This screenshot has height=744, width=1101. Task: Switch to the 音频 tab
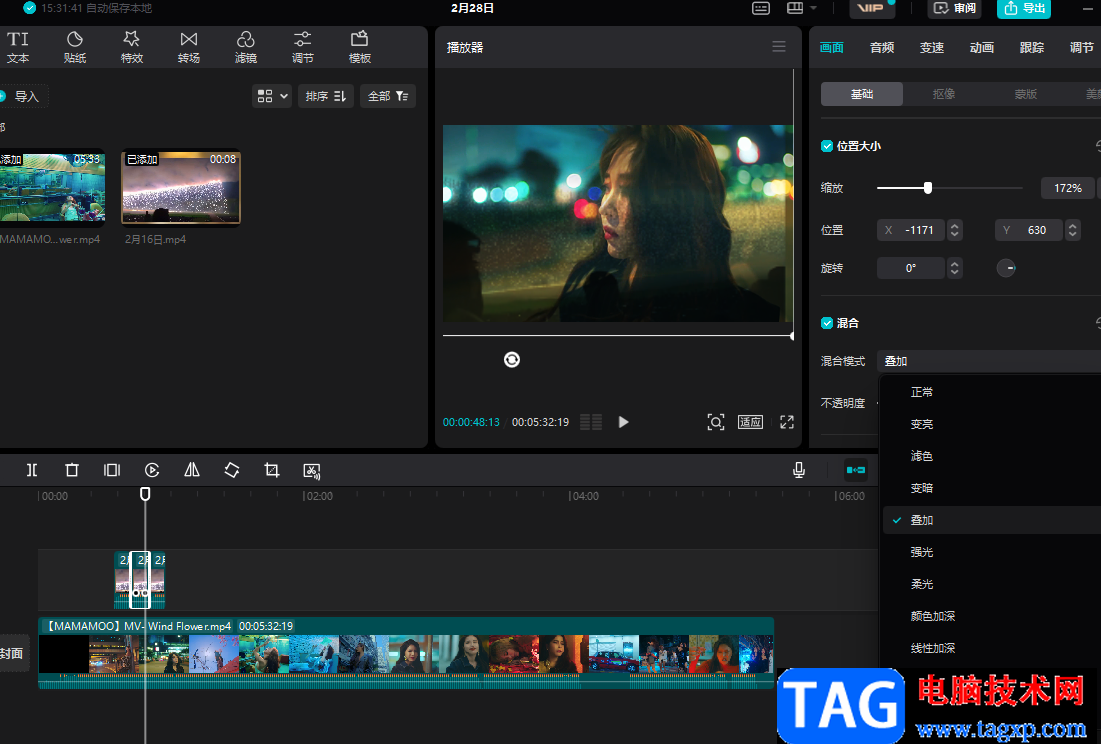click(x=882, y=47)
